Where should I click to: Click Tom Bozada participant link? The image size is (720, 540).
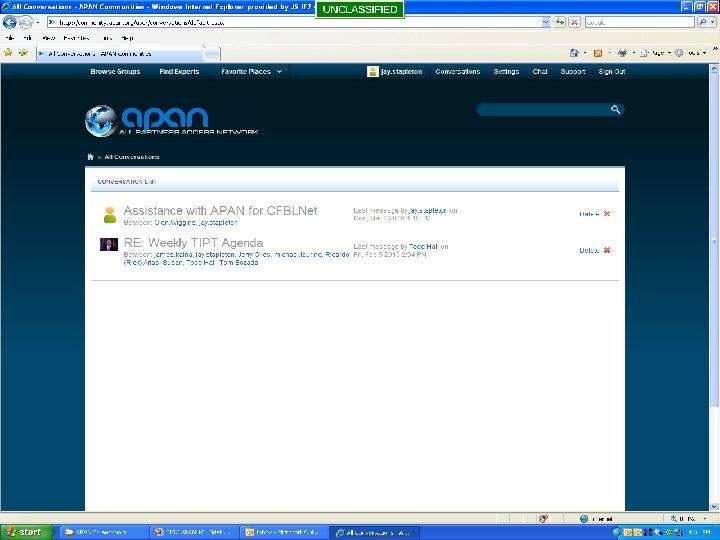tap(238, 263)
